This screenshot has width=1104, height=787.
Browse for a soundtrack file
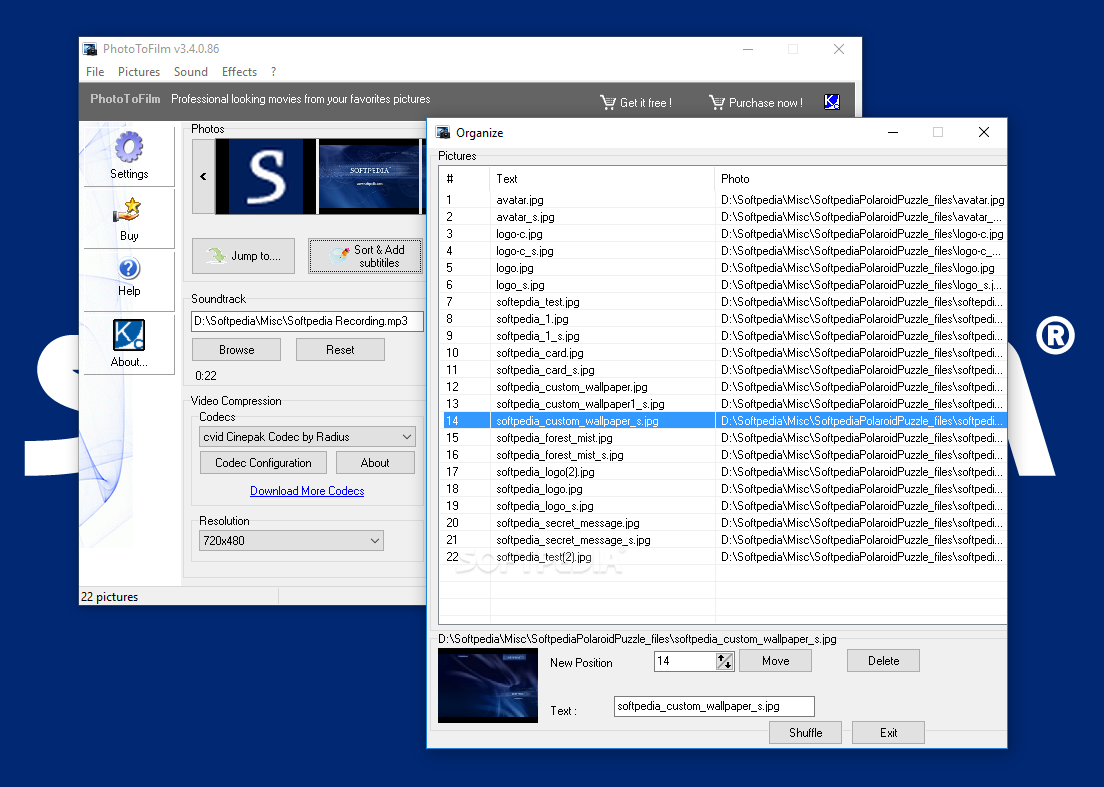click(x=237, y=350)
